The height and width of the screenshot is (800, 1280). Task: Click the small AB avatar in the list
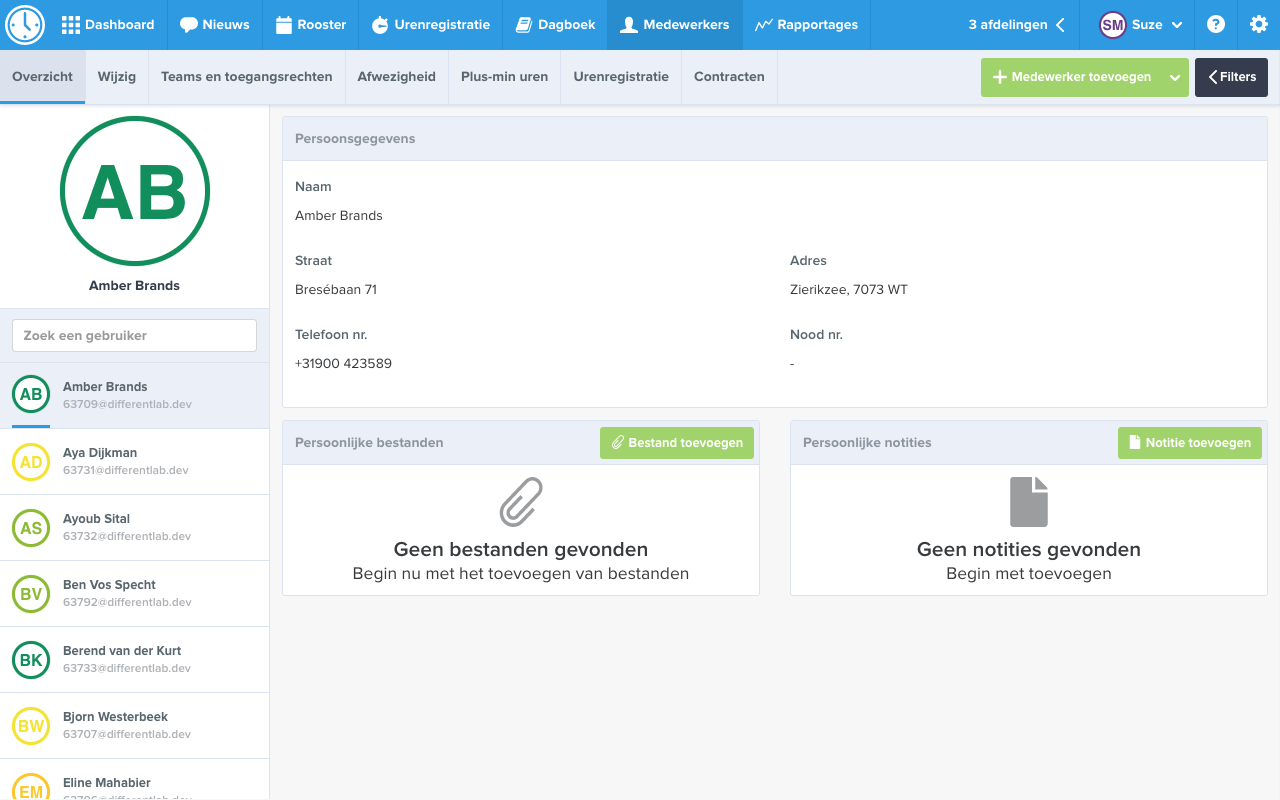[x=31, y=394]
